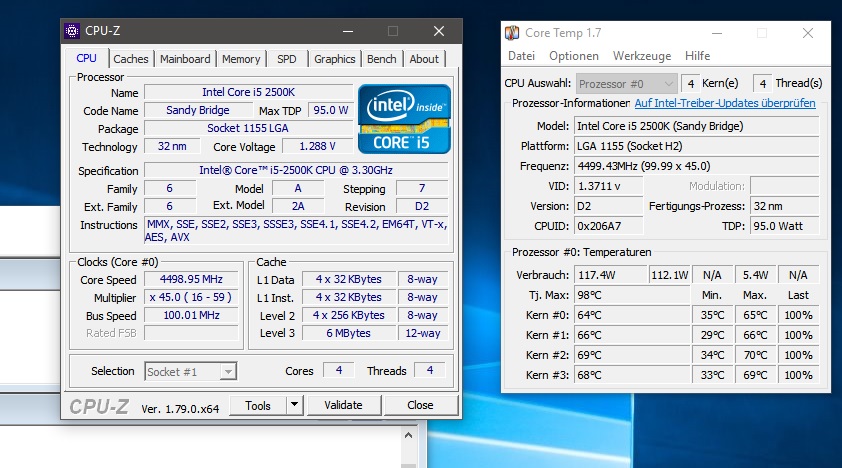Click the TDP value 95.0 Watt

coord(785,226)
